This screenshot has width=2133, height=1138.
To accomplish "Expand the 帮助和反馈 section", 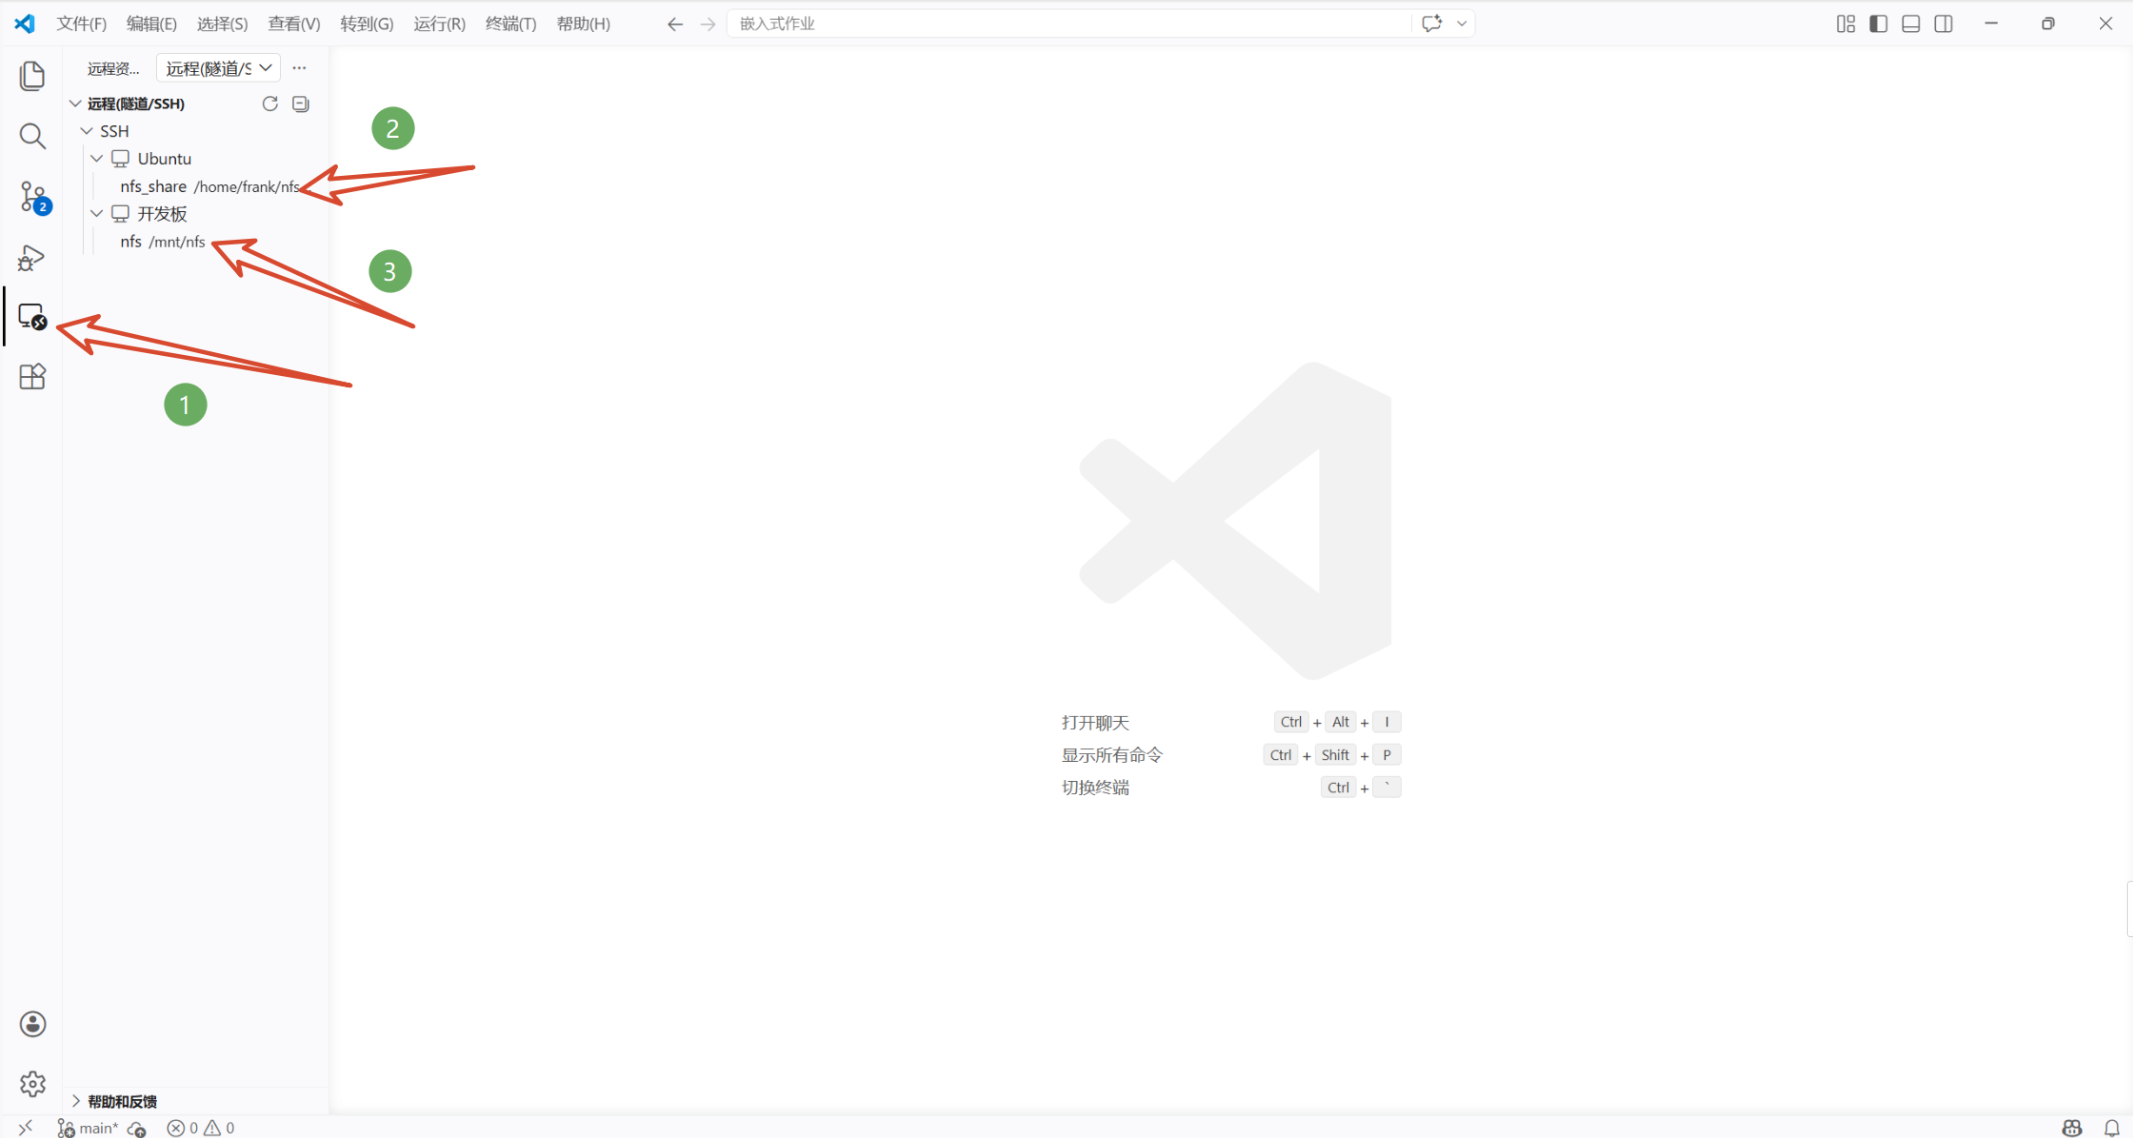I will click(x=122, y=1101).
